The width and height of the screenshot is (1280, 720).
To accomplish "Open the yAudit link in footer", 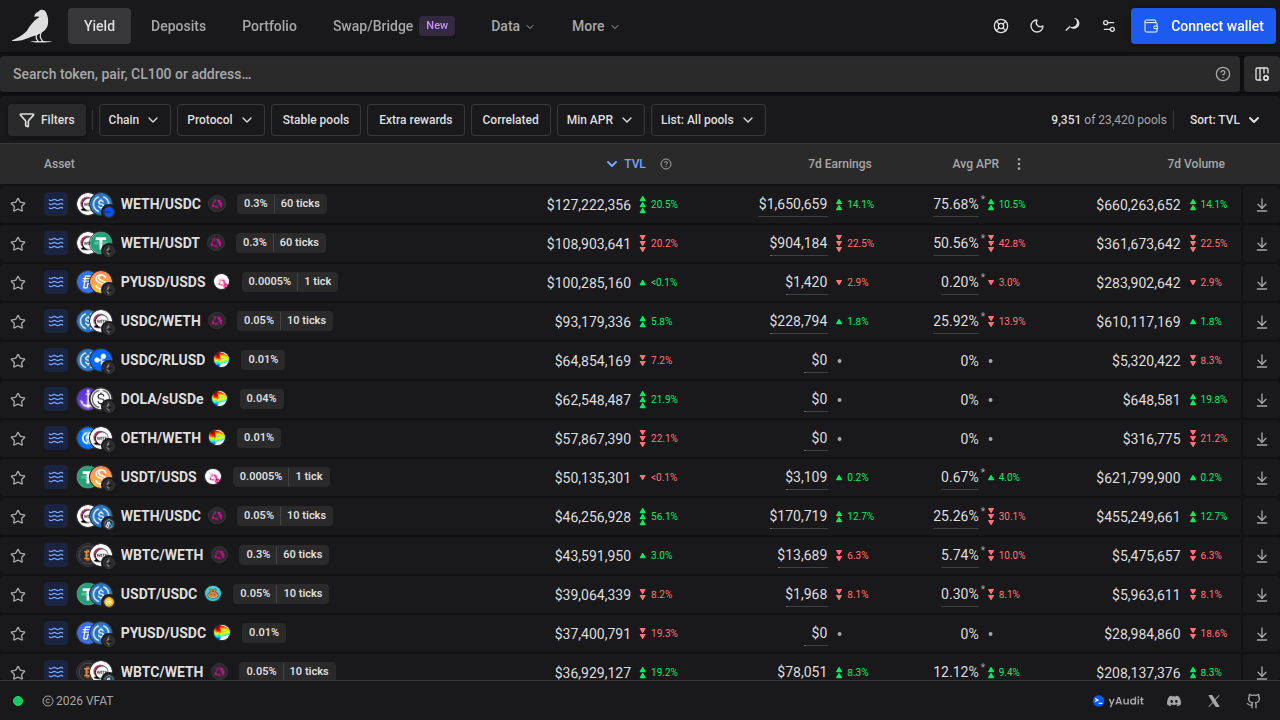I will click(x=1118, y=701).
